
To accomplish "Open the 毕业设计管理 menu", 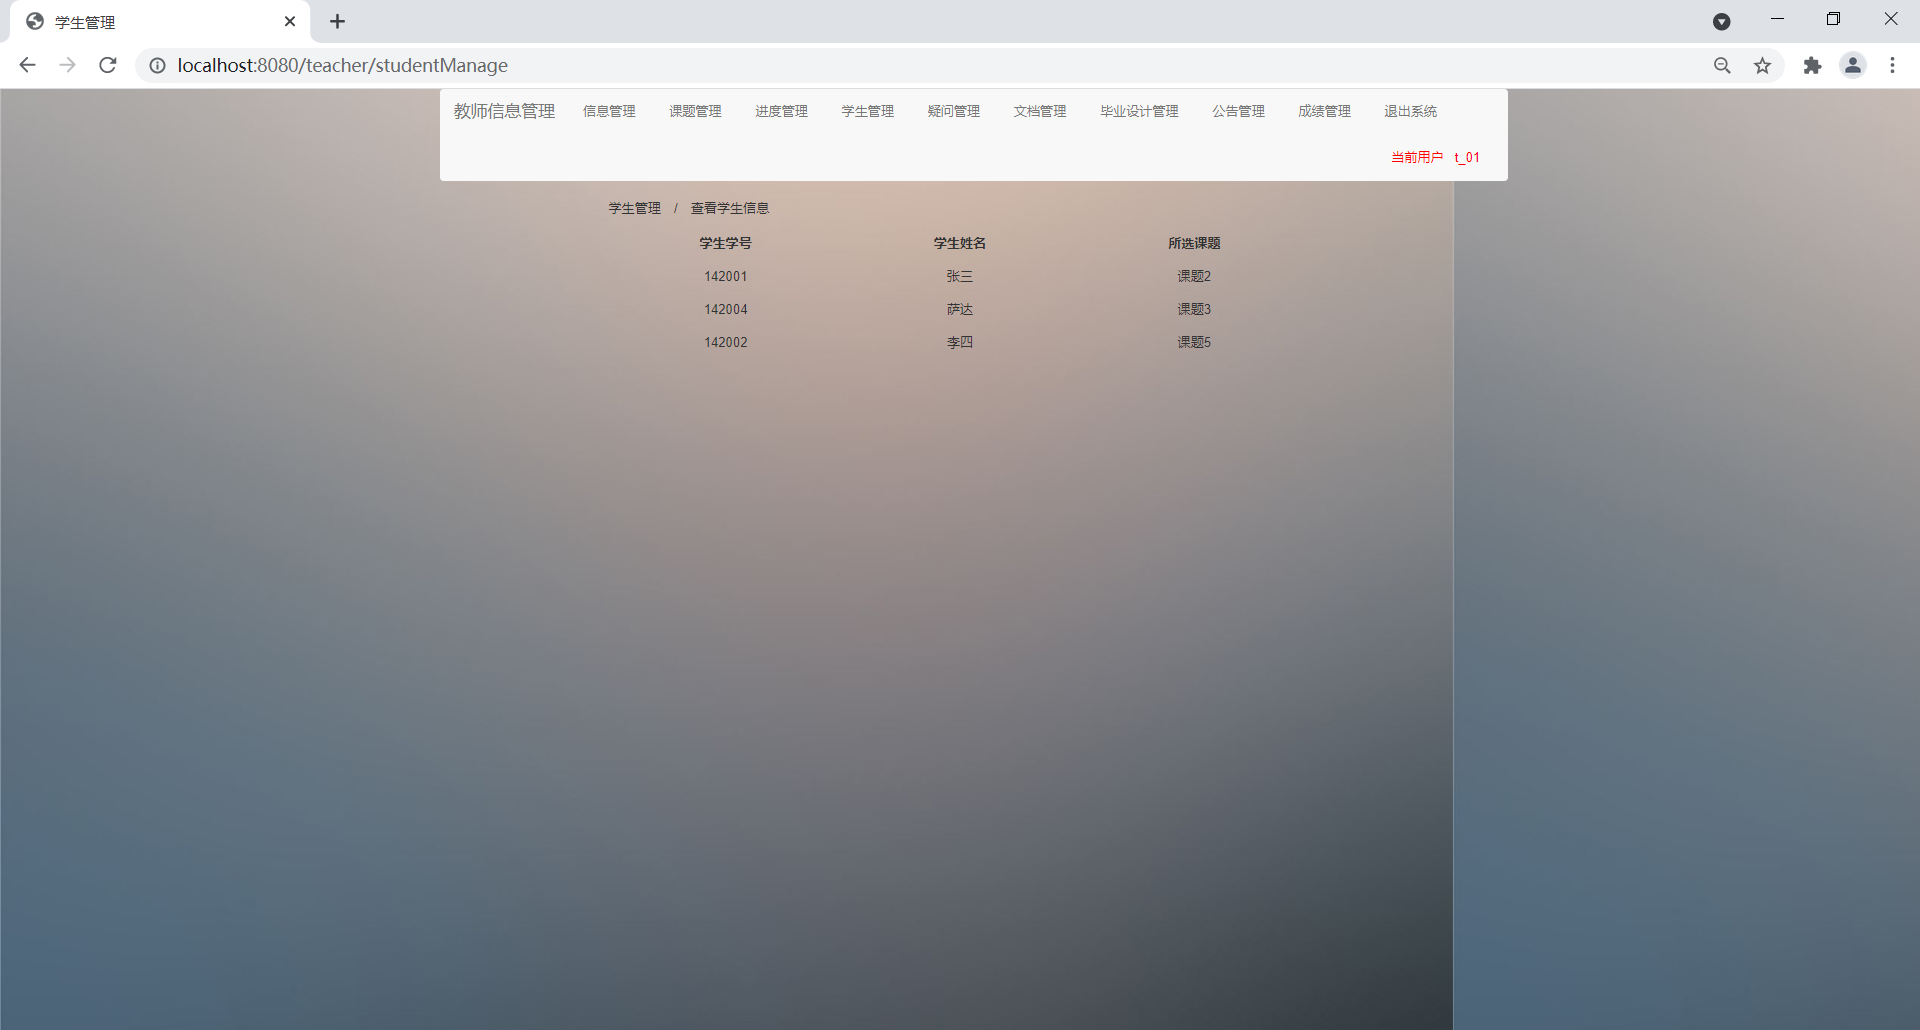I will click(1139, 111).
